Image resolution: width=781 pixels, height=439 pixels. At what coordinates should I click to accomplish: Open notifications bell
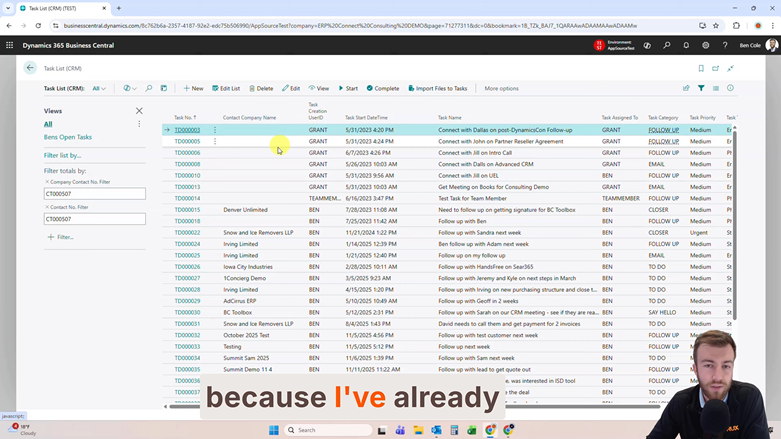coord(686,45)
